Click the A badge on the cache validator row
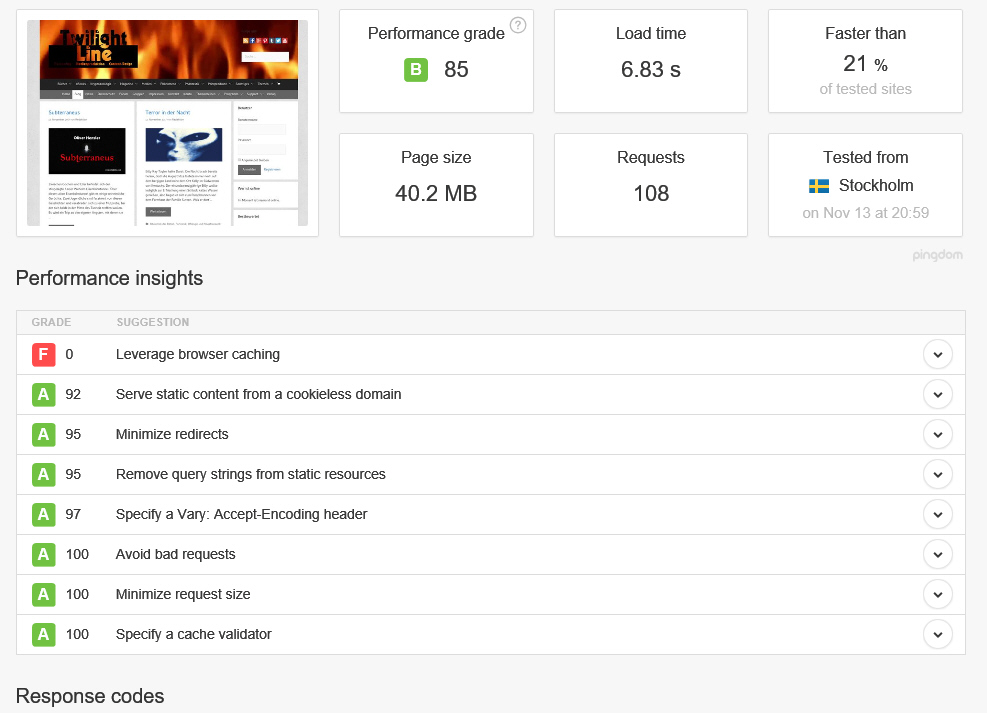 click(43, 634)
